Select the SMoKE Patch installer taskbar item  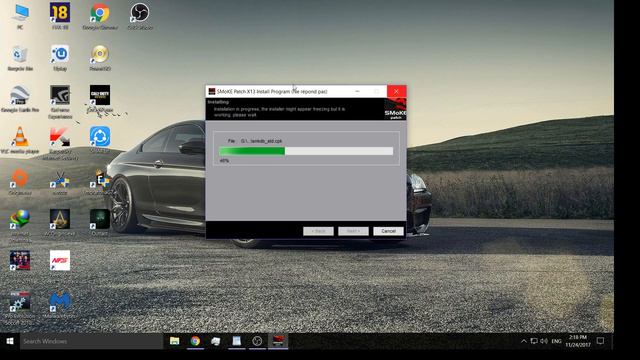pos(278,341)
